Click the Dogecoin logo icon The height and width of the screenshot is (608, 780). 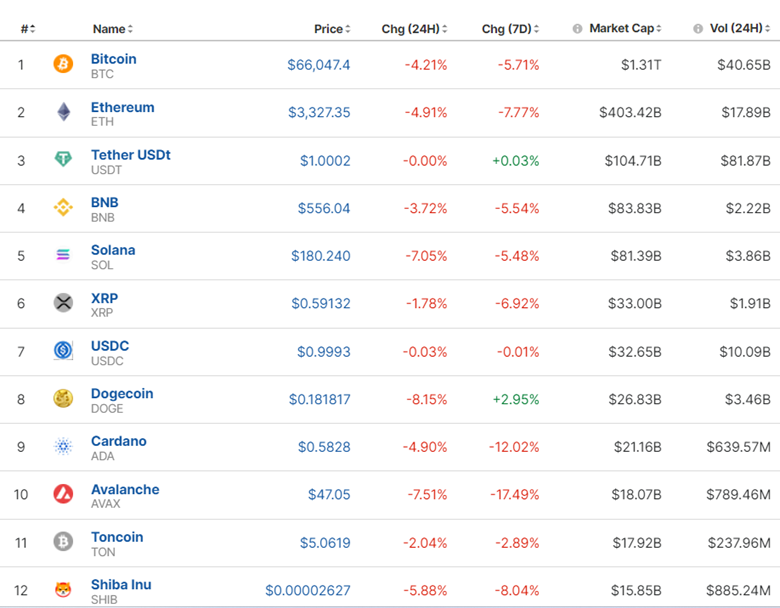pyautogui.click(x=63, y=399)
